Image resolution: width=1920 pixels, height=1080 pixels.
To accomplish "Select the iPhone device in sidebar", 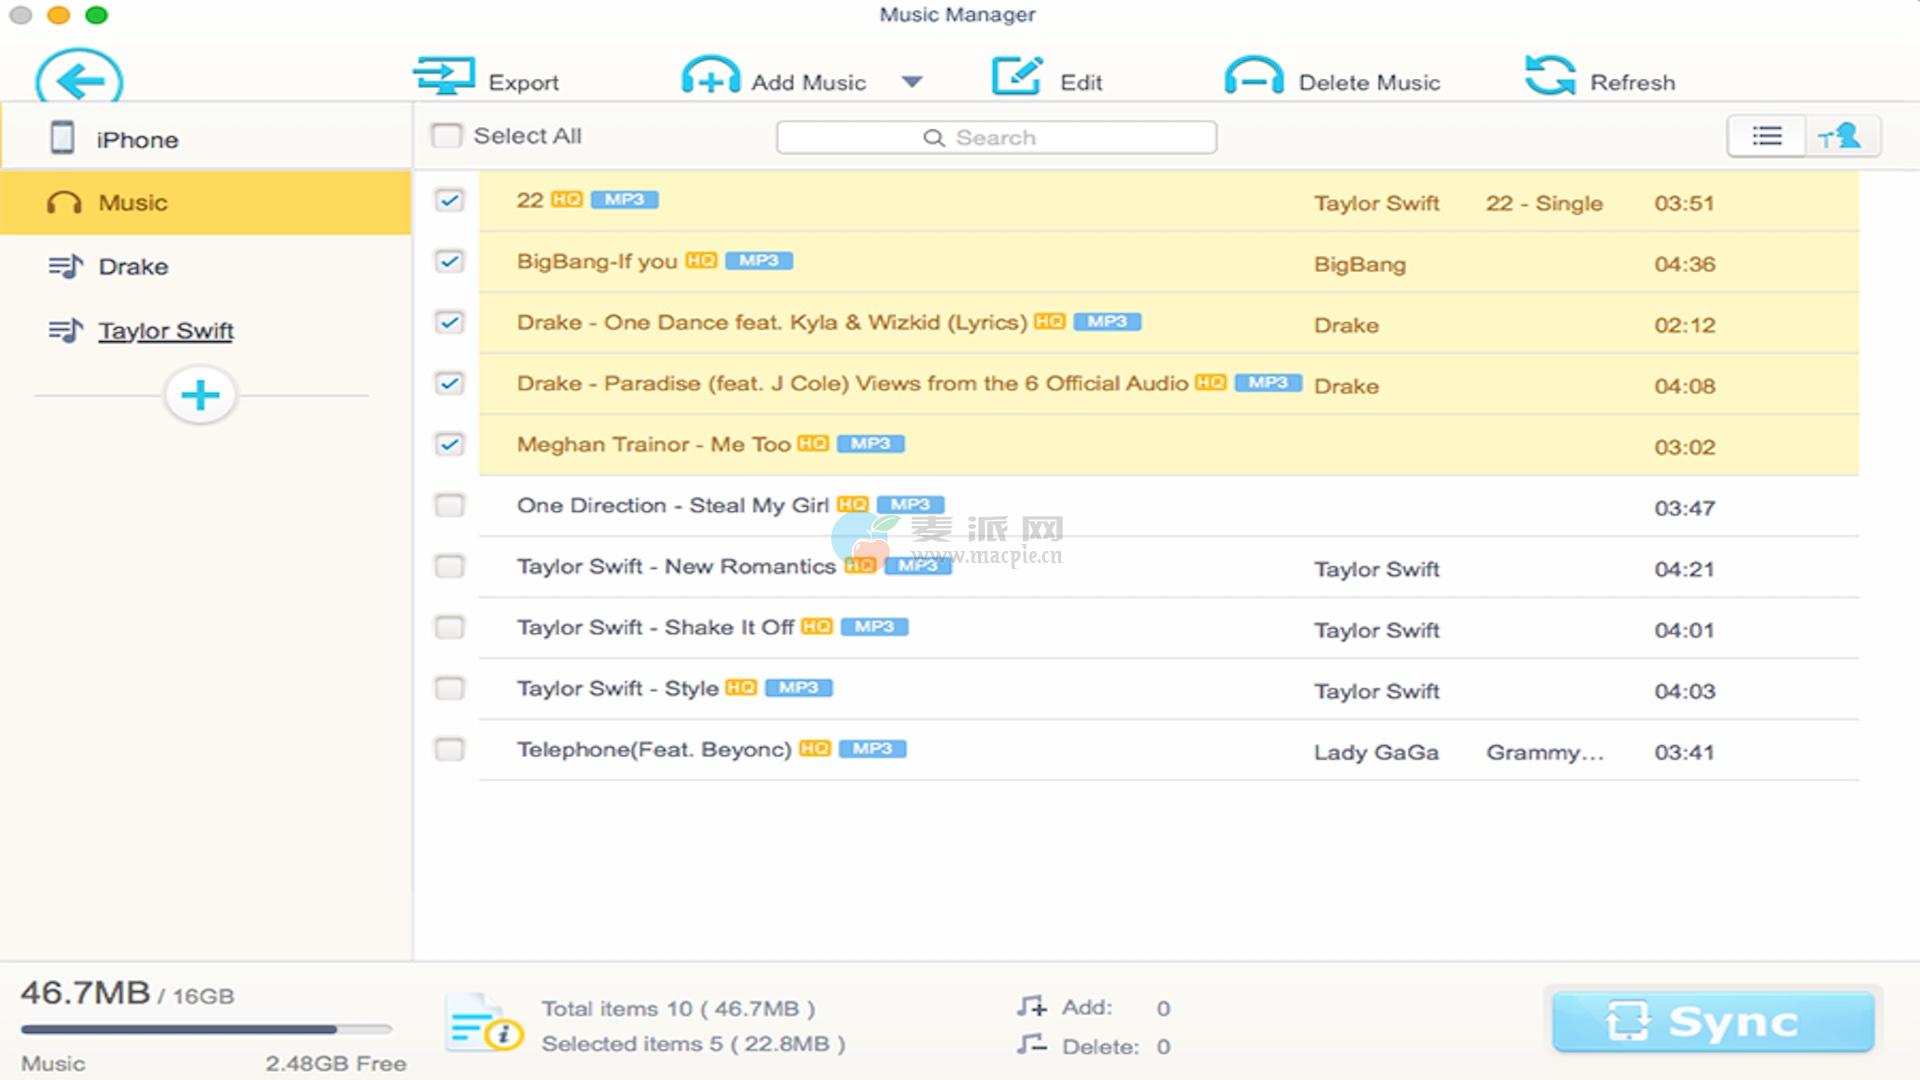I will click(x=137, y=139).
